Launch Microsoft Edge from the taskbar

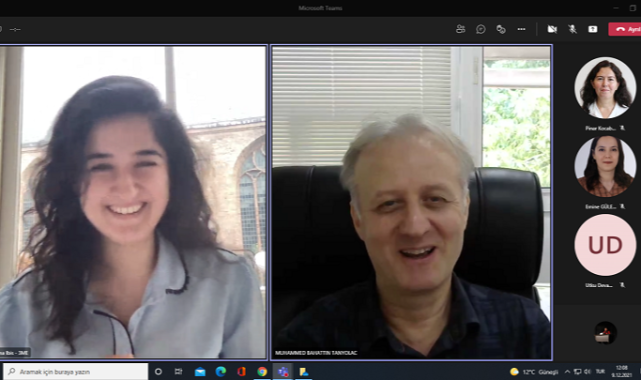(221, 371)
